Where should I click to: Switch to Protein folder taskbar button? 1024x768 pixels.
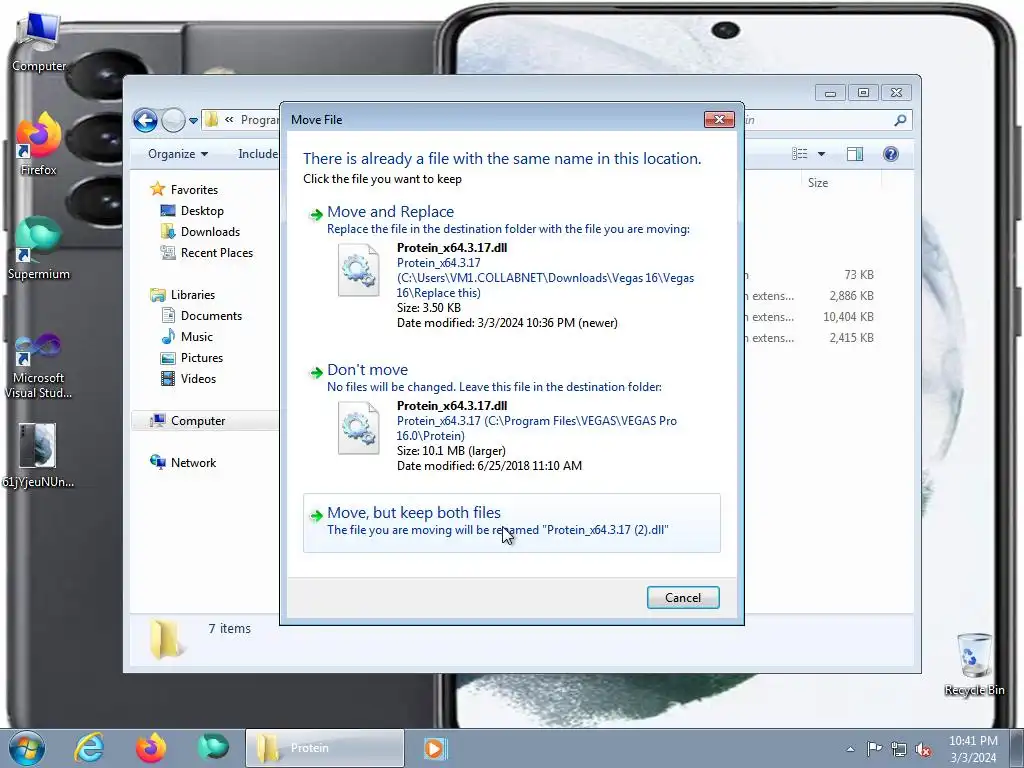[325, 748]
